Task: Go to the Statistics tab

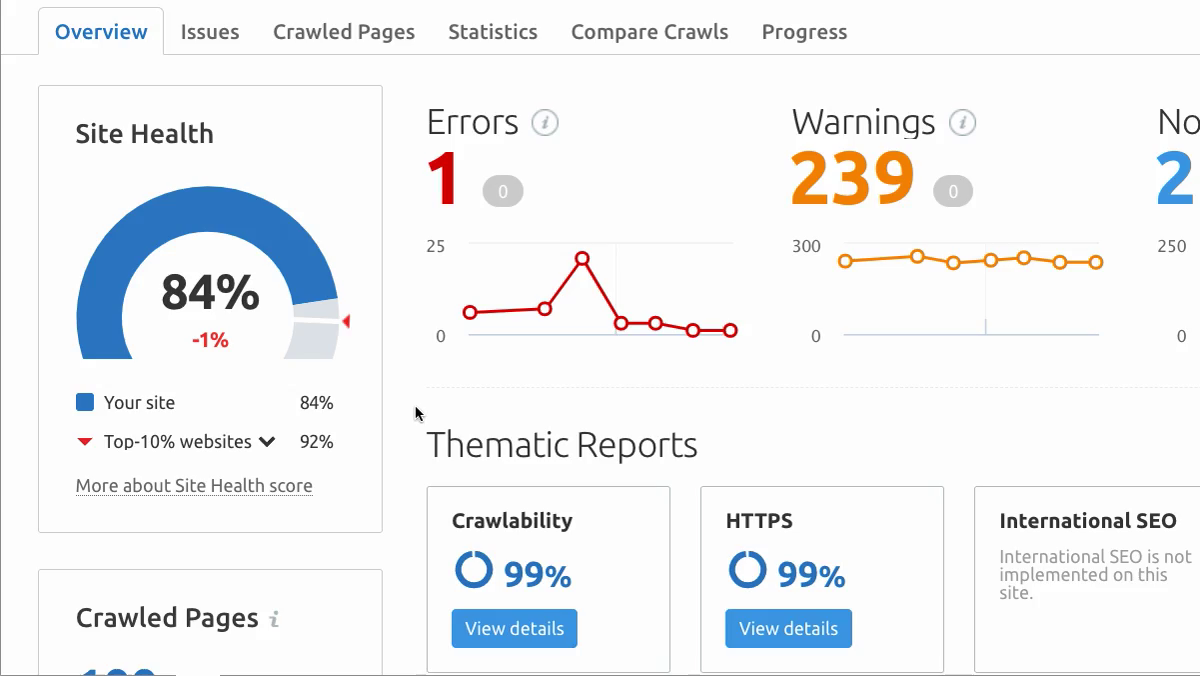Action: (x=492, y=31)
